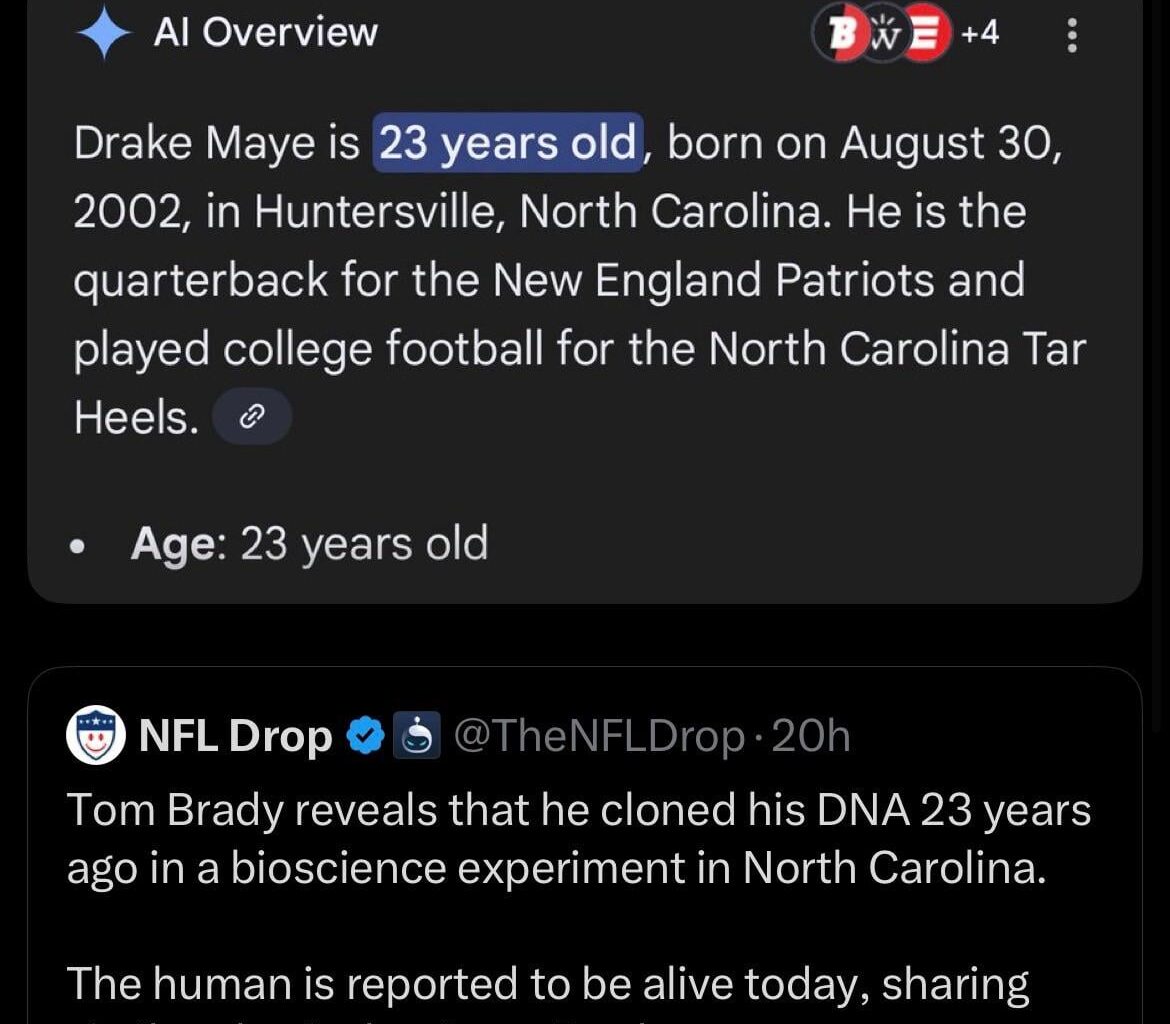
Task: Open the @TheNFLDrop handle
Action: 599,737
